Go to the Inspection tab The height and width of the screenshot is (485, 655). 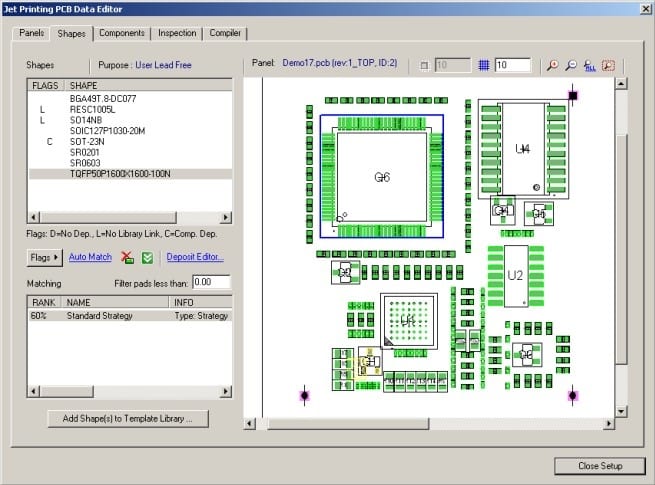(177, 33)
